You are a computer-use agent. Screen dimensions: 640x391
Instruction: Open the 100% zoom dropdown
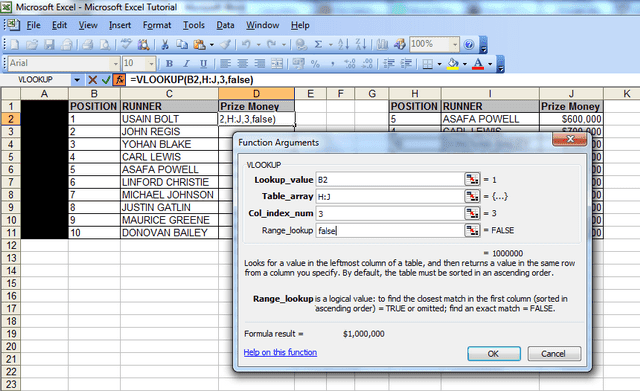pos(454,44)
